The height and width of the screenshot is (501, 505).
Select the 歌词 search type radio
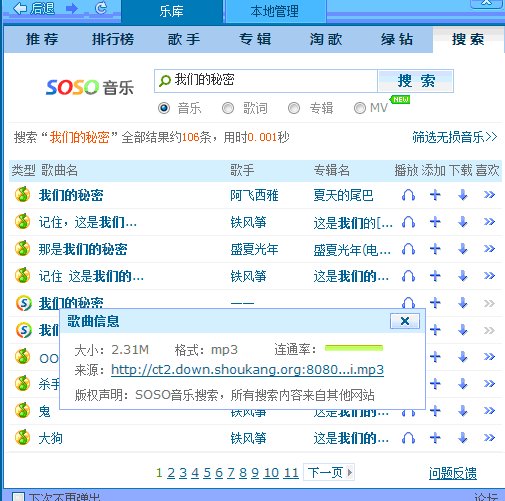228,108
